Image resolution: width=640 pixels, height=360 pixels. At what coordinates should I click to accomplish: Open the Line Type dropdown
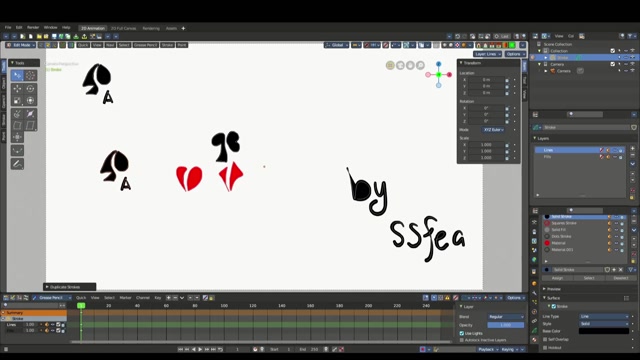click(604, 316)
